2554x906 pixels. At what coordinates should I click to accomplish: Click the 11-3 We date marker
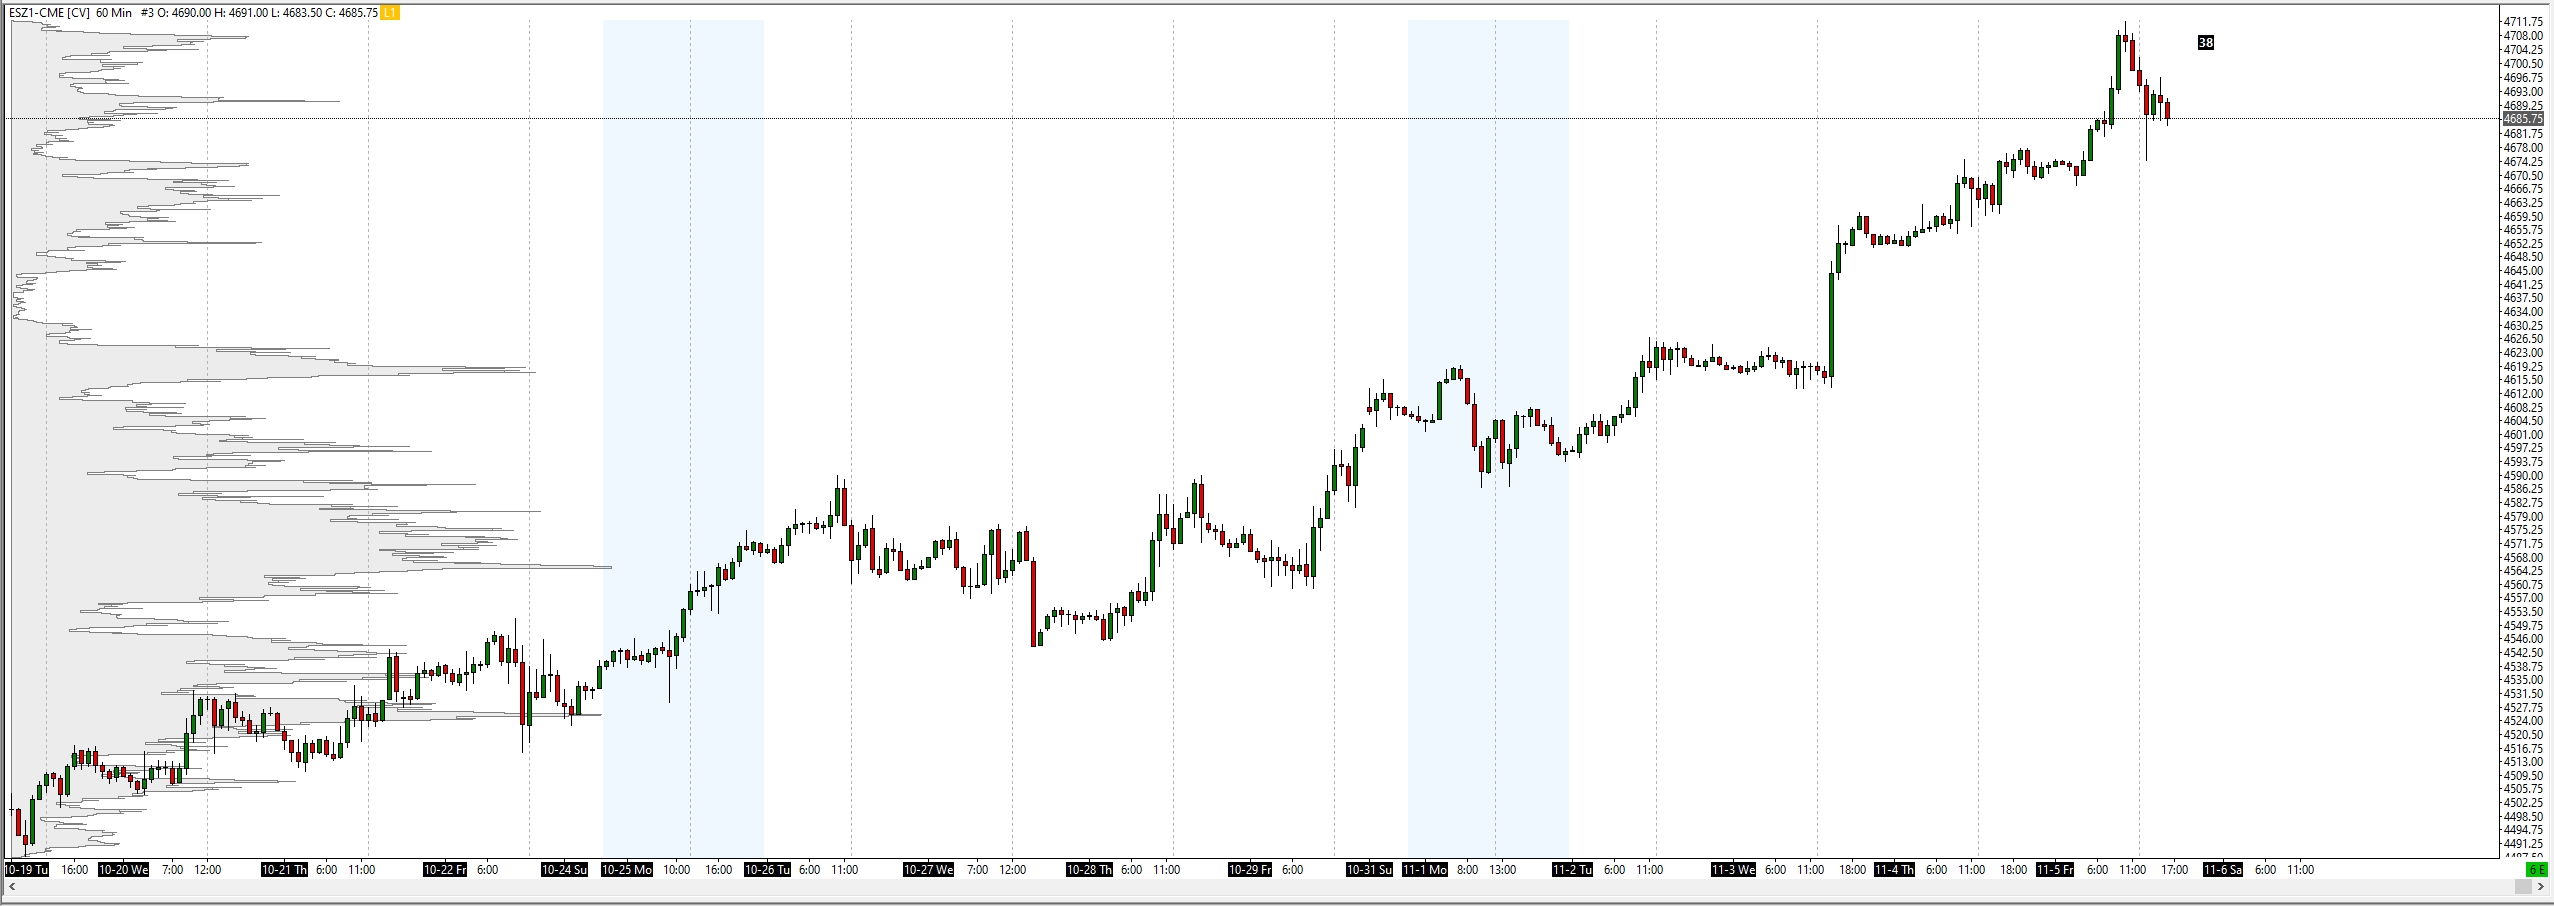tap(1733, 870)
